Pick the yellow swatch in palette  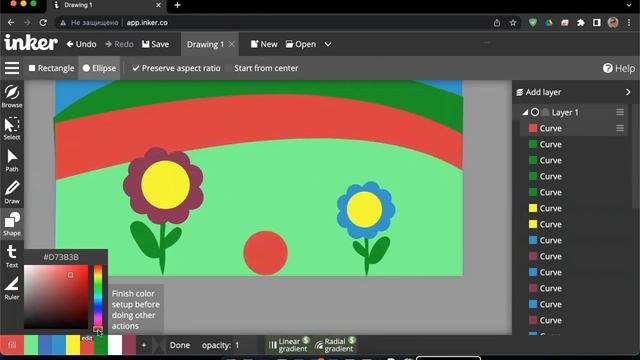[73, 345]
